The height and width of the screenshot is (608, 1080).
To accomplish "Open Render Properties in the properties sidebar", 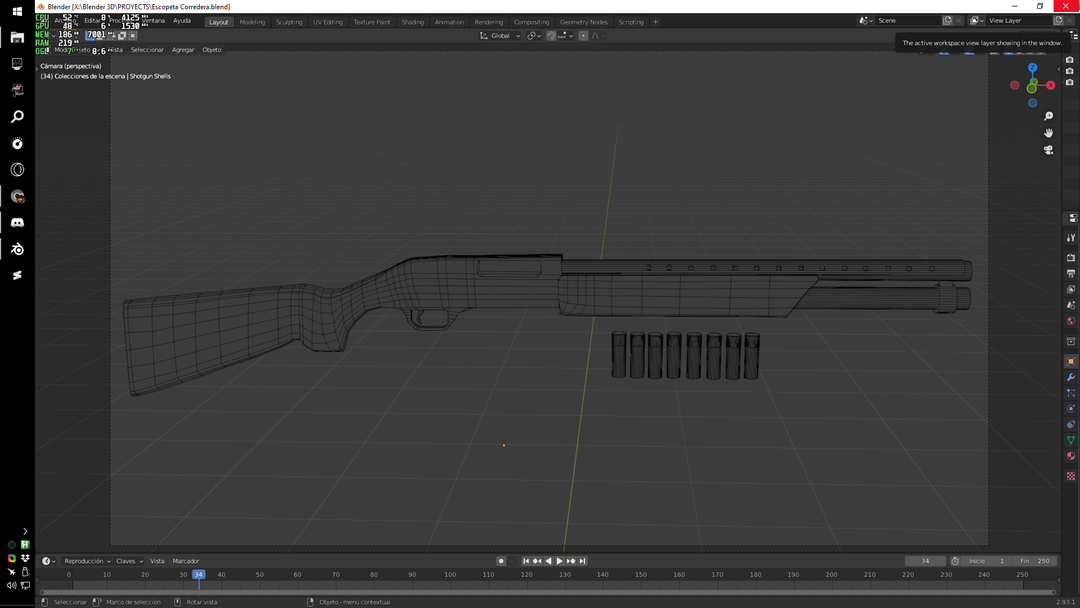I will [1071, 255].
